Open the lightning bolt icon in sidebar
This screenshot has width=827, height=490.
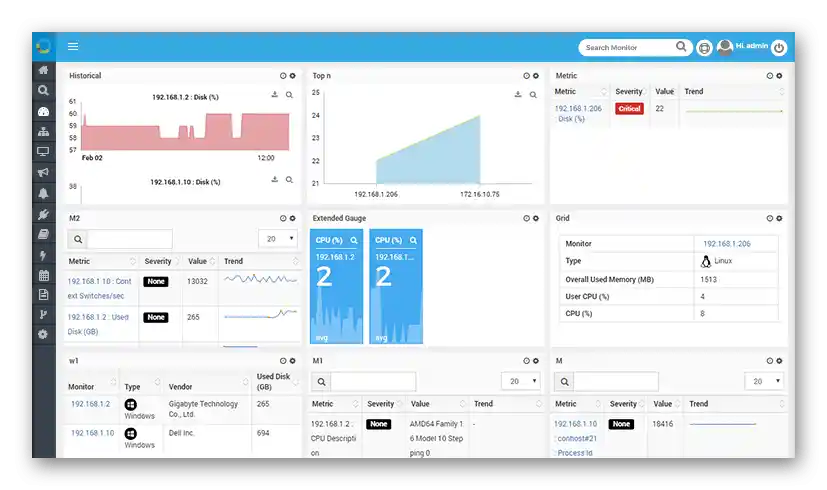pos(43,255)
